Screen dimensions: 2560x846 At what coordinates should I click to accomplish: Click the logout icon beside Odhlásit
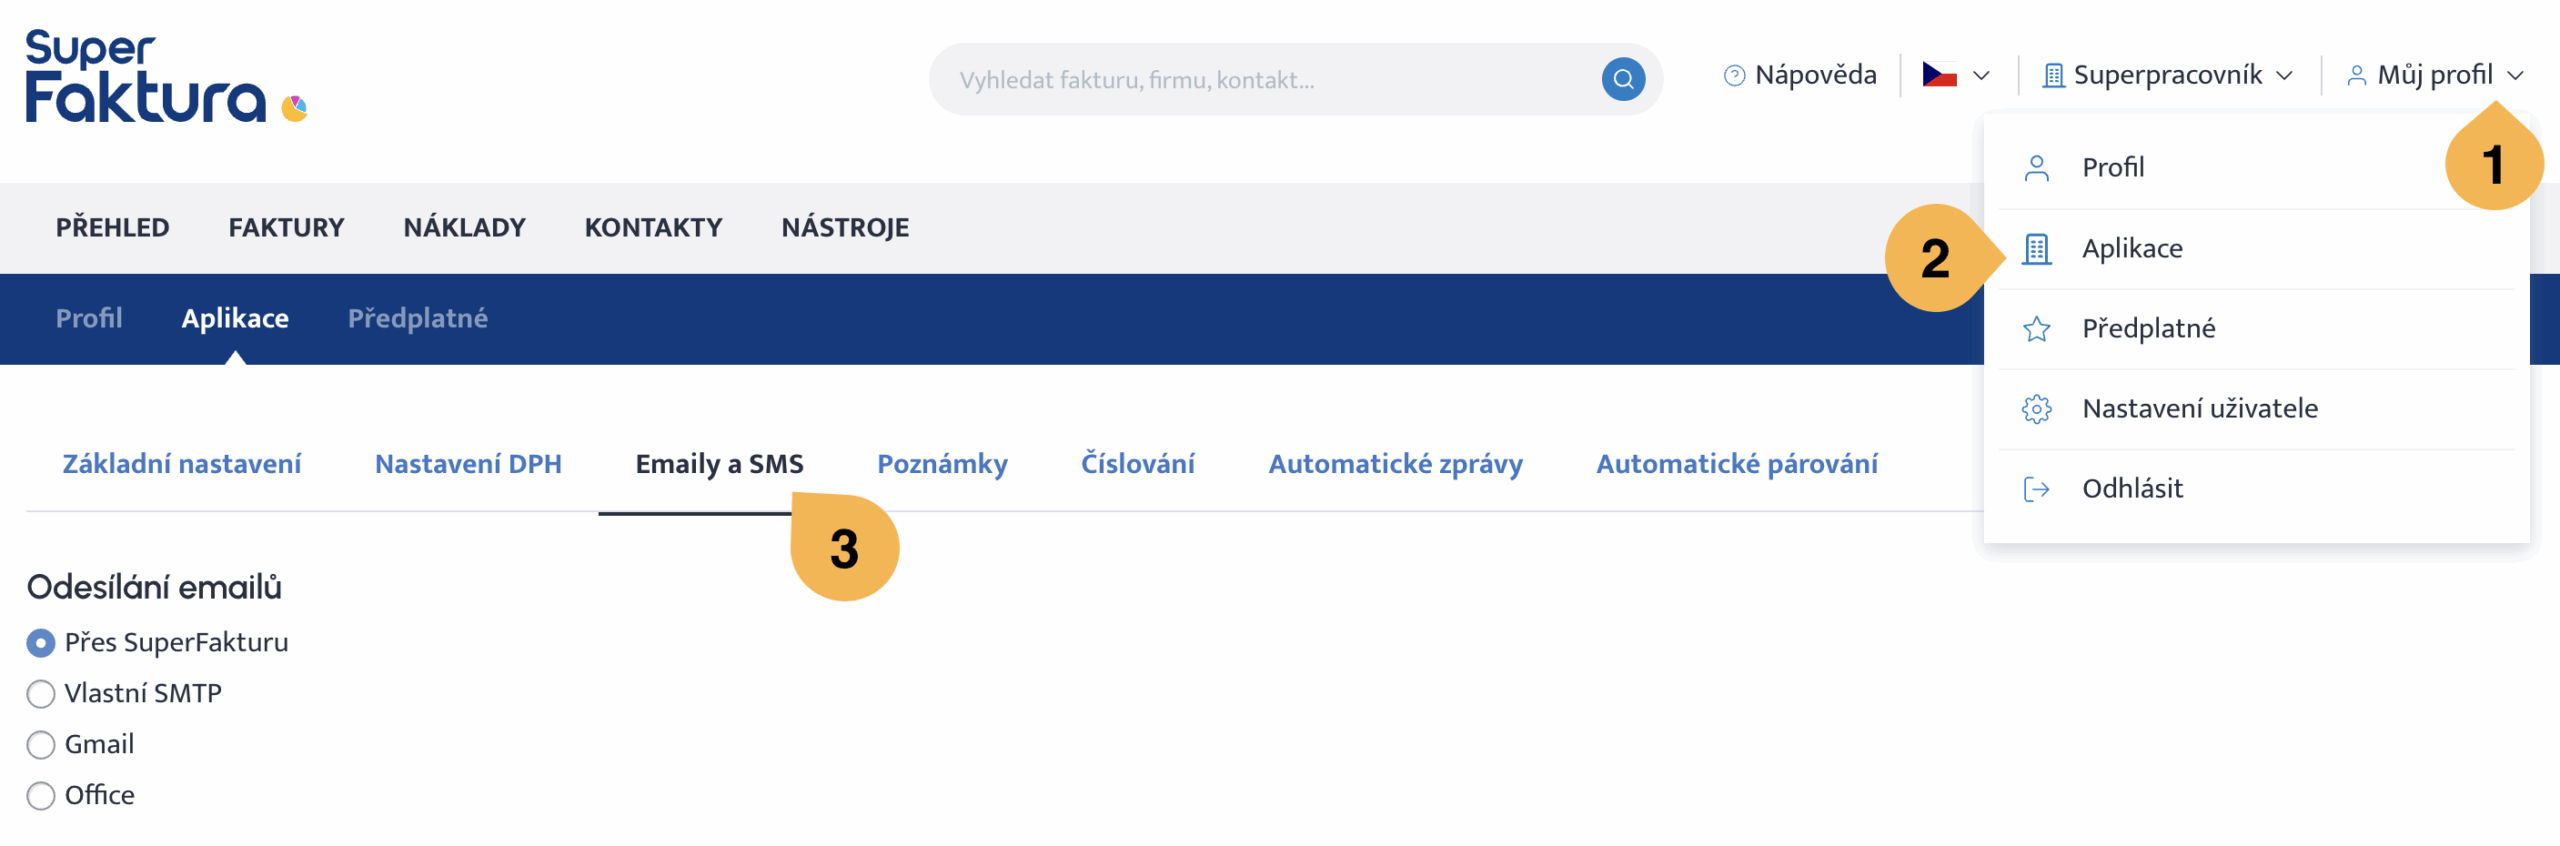point(2036,489)
